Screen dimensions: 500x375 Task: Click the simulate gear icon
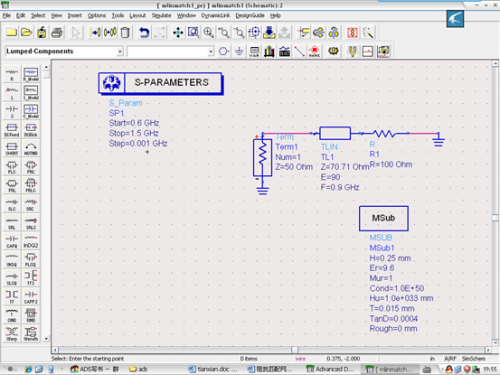pyautogui.click(x=333, y=51)
